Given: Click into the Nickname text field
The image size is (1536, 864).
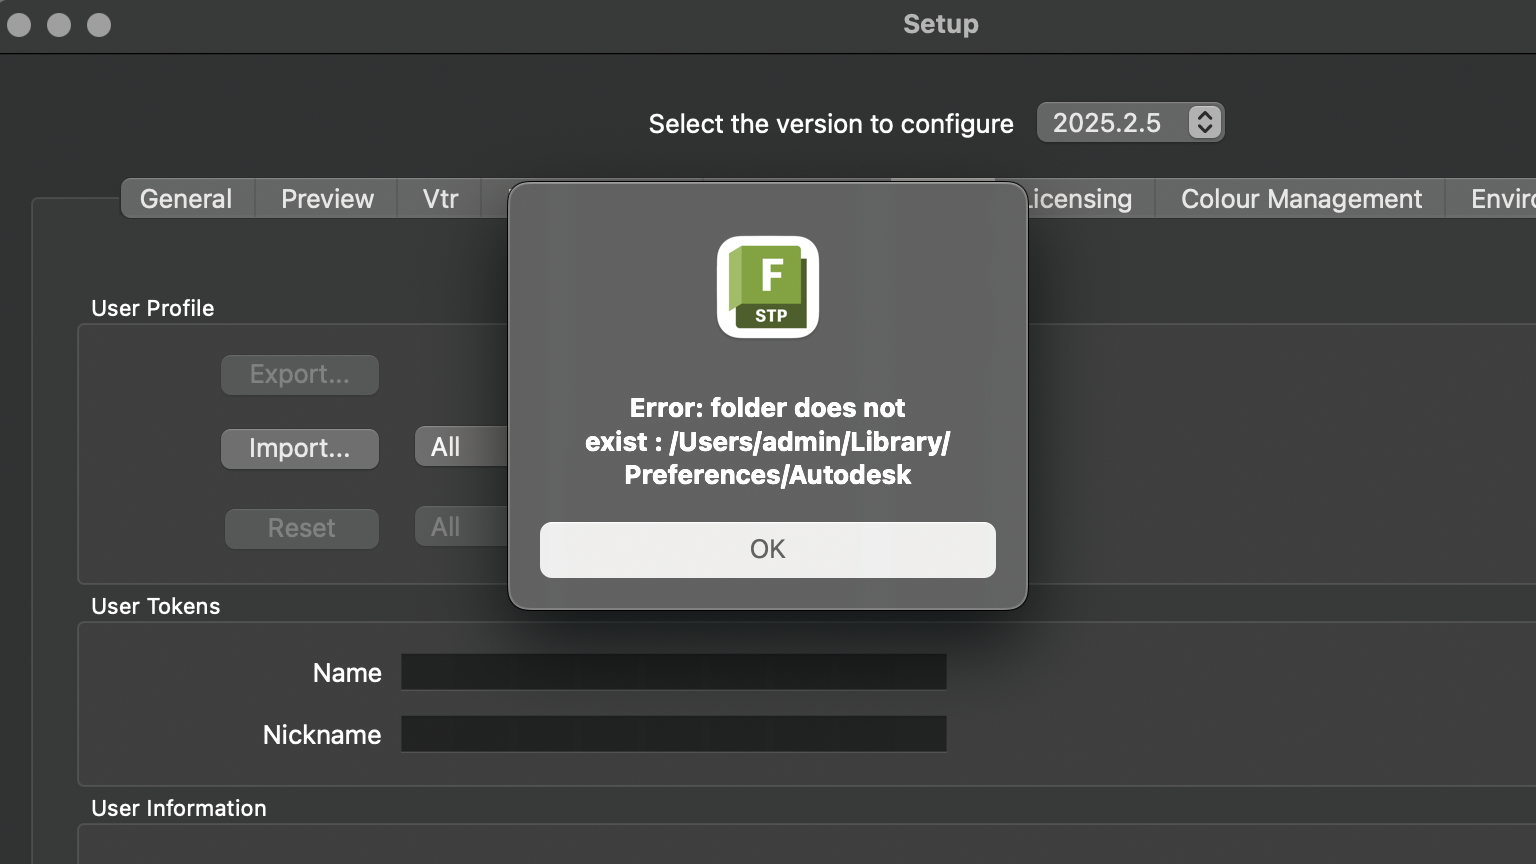Looking at the screenshot, I should click(x=673, y=734).
